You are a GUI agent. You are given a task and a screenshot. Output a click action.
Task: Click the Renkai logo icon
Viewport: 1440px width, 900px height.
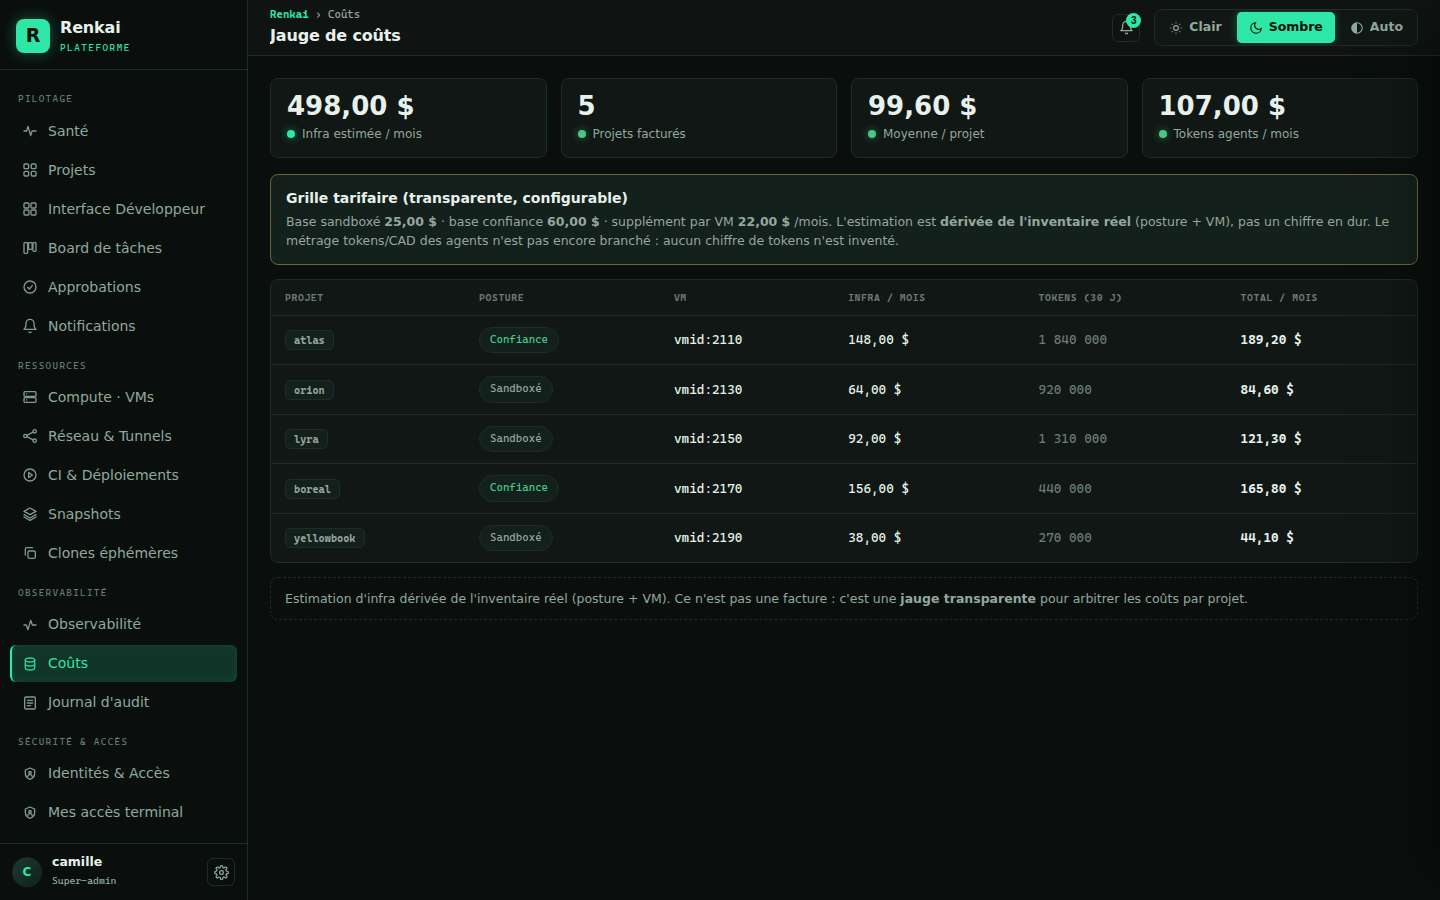point(33,36)
